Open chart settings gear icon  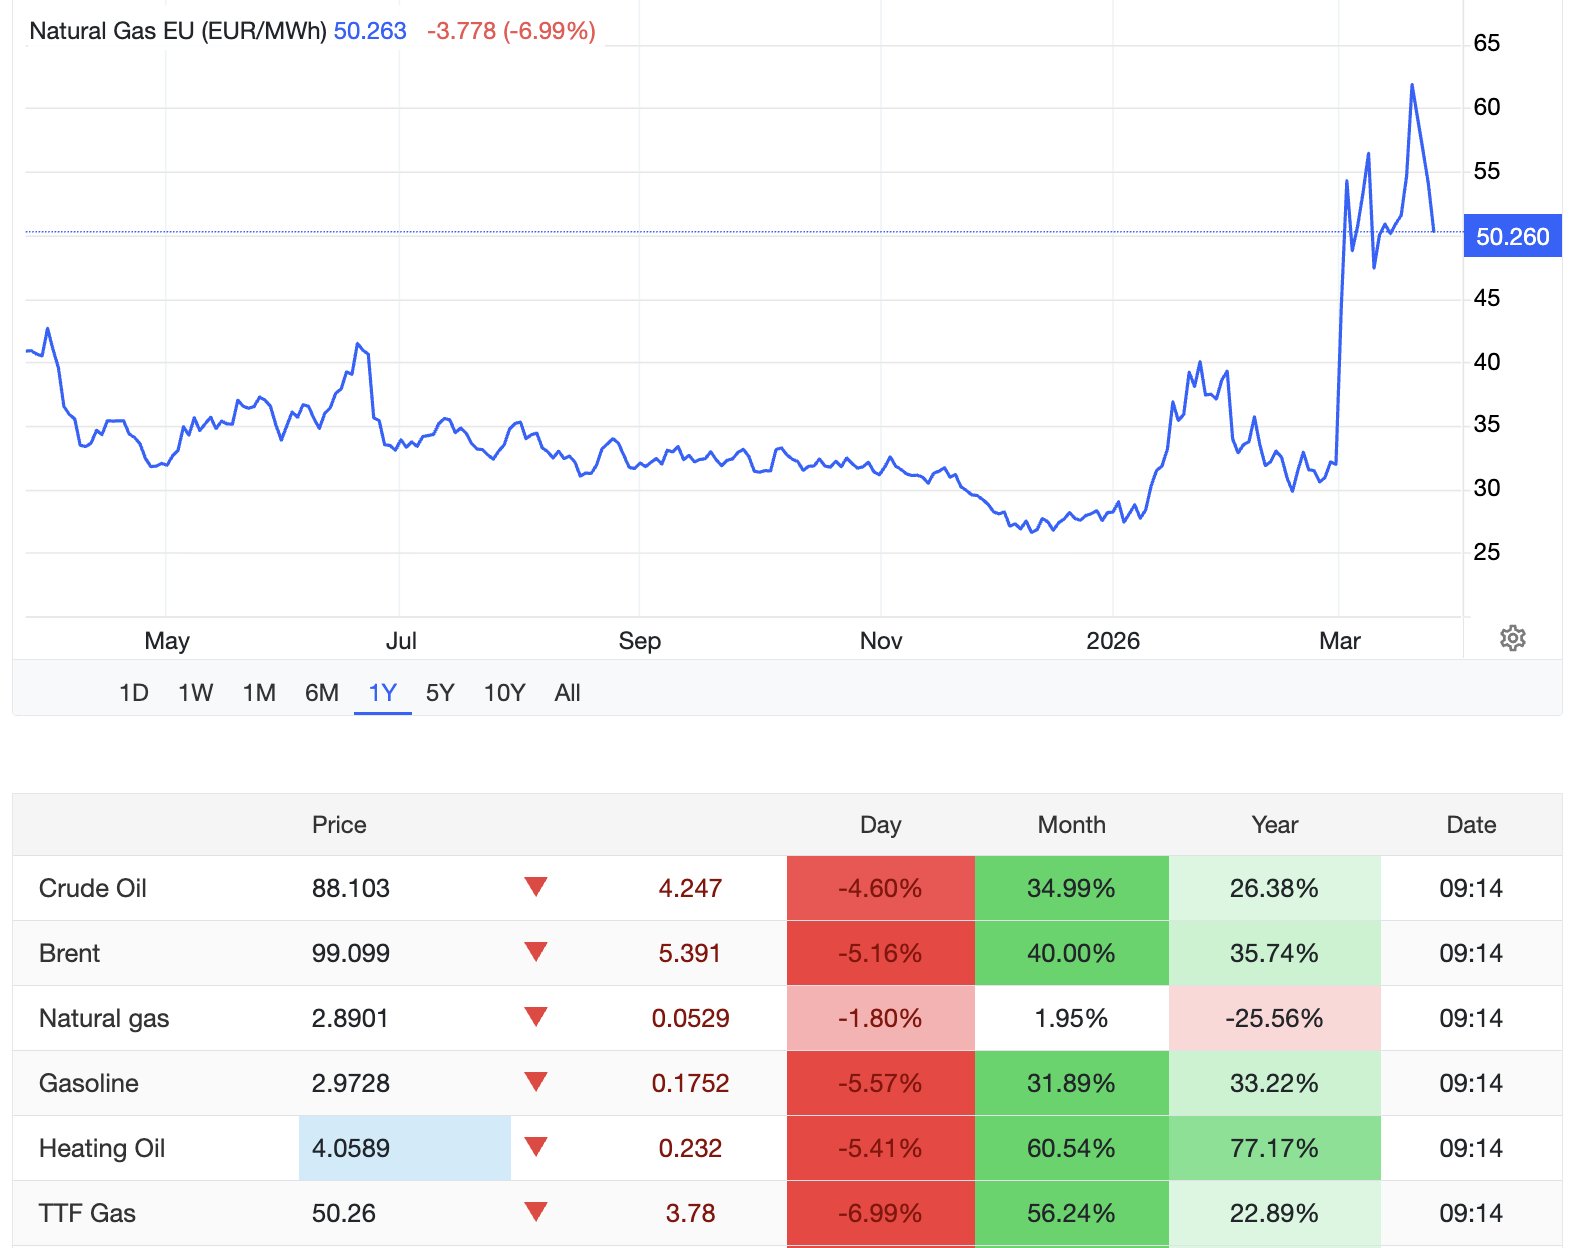pos(1512,638)
